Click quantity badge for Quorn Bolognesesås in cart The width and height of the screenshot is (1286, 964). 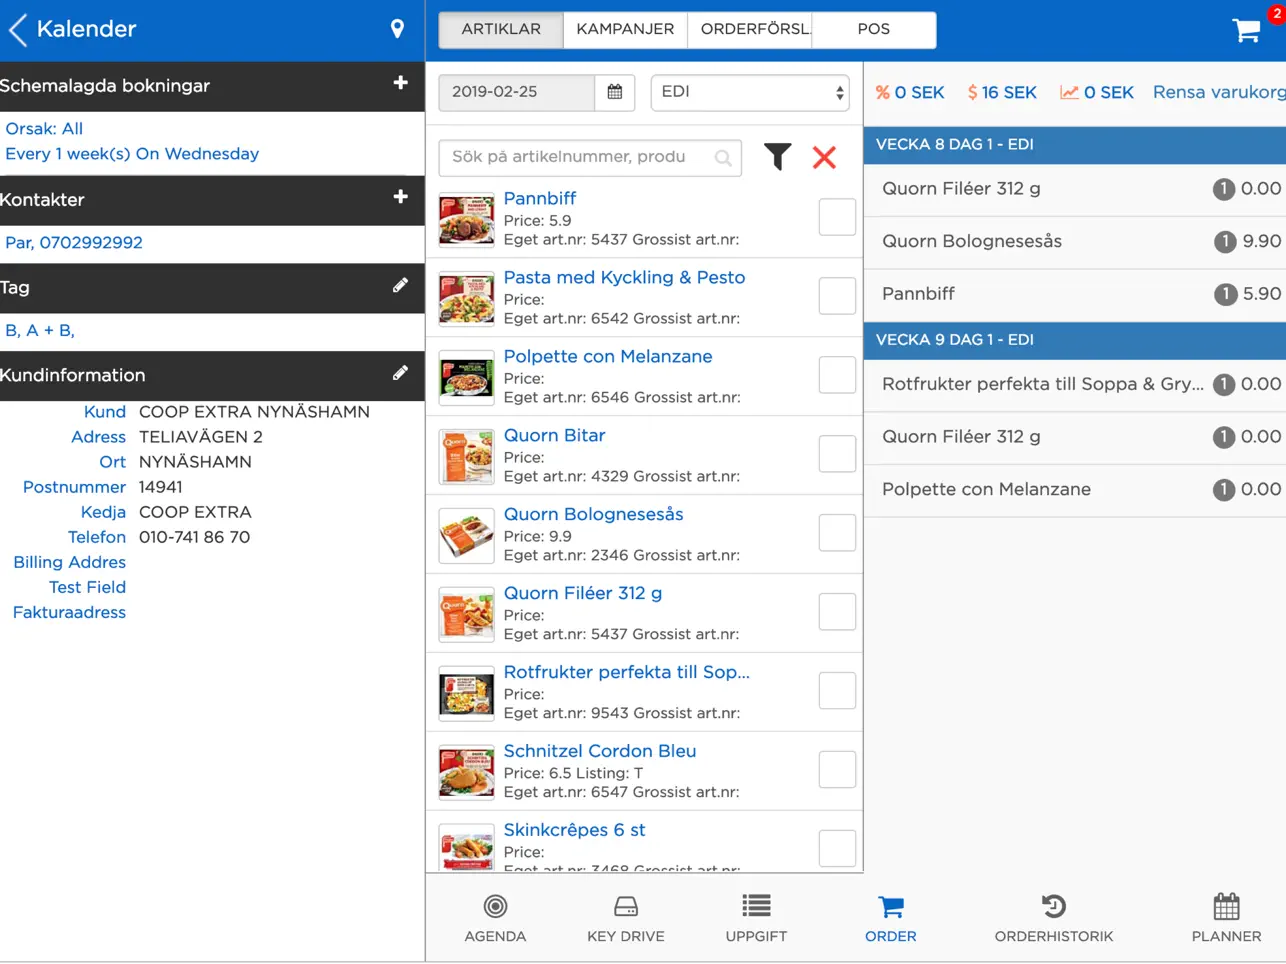(x=1224, y=241)
